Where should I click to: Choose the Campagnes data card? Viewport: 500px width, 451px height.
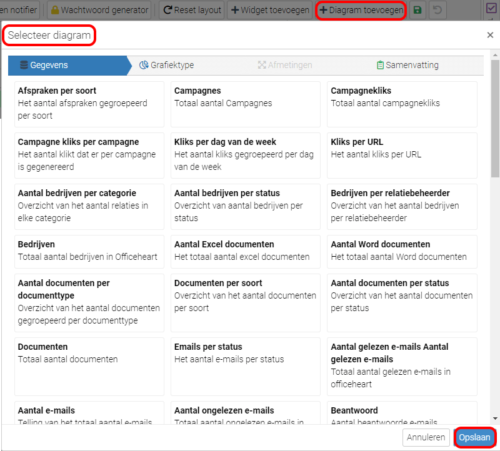(245, 104)
